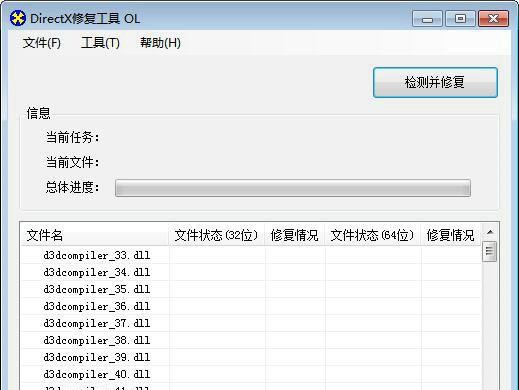Sort by 文件状态(64位) column header
This screenshot has height=390, width=519.
[373, 235]
